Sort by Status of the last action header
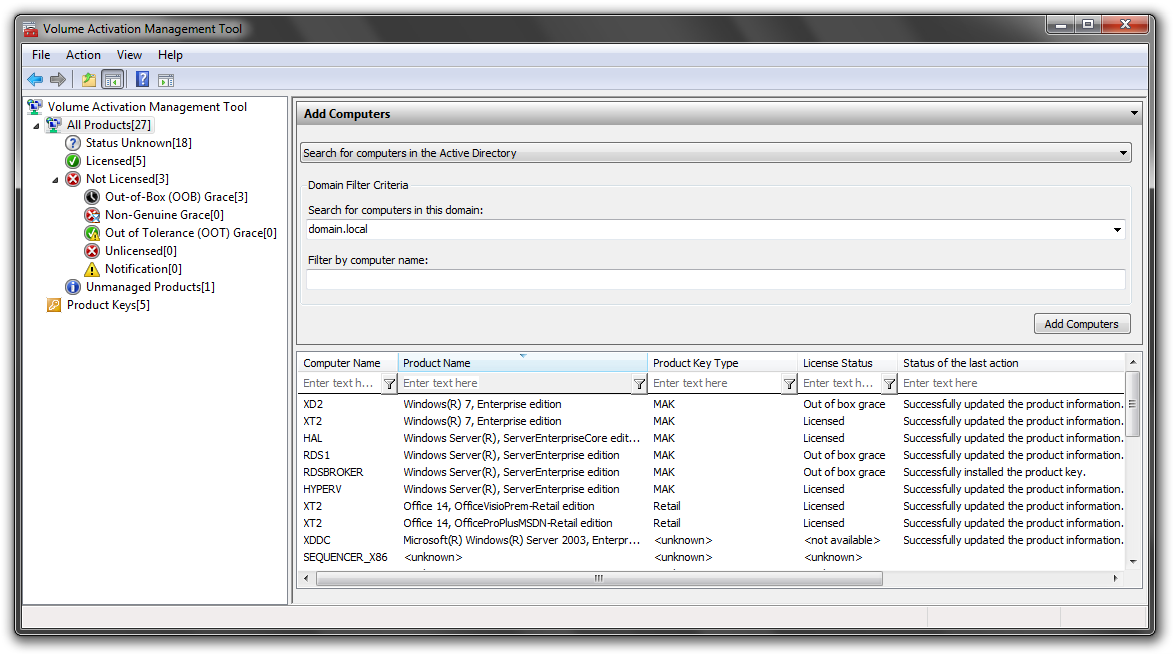The height and width of the screenshot is (654, 1174). tap(1011, 363)
